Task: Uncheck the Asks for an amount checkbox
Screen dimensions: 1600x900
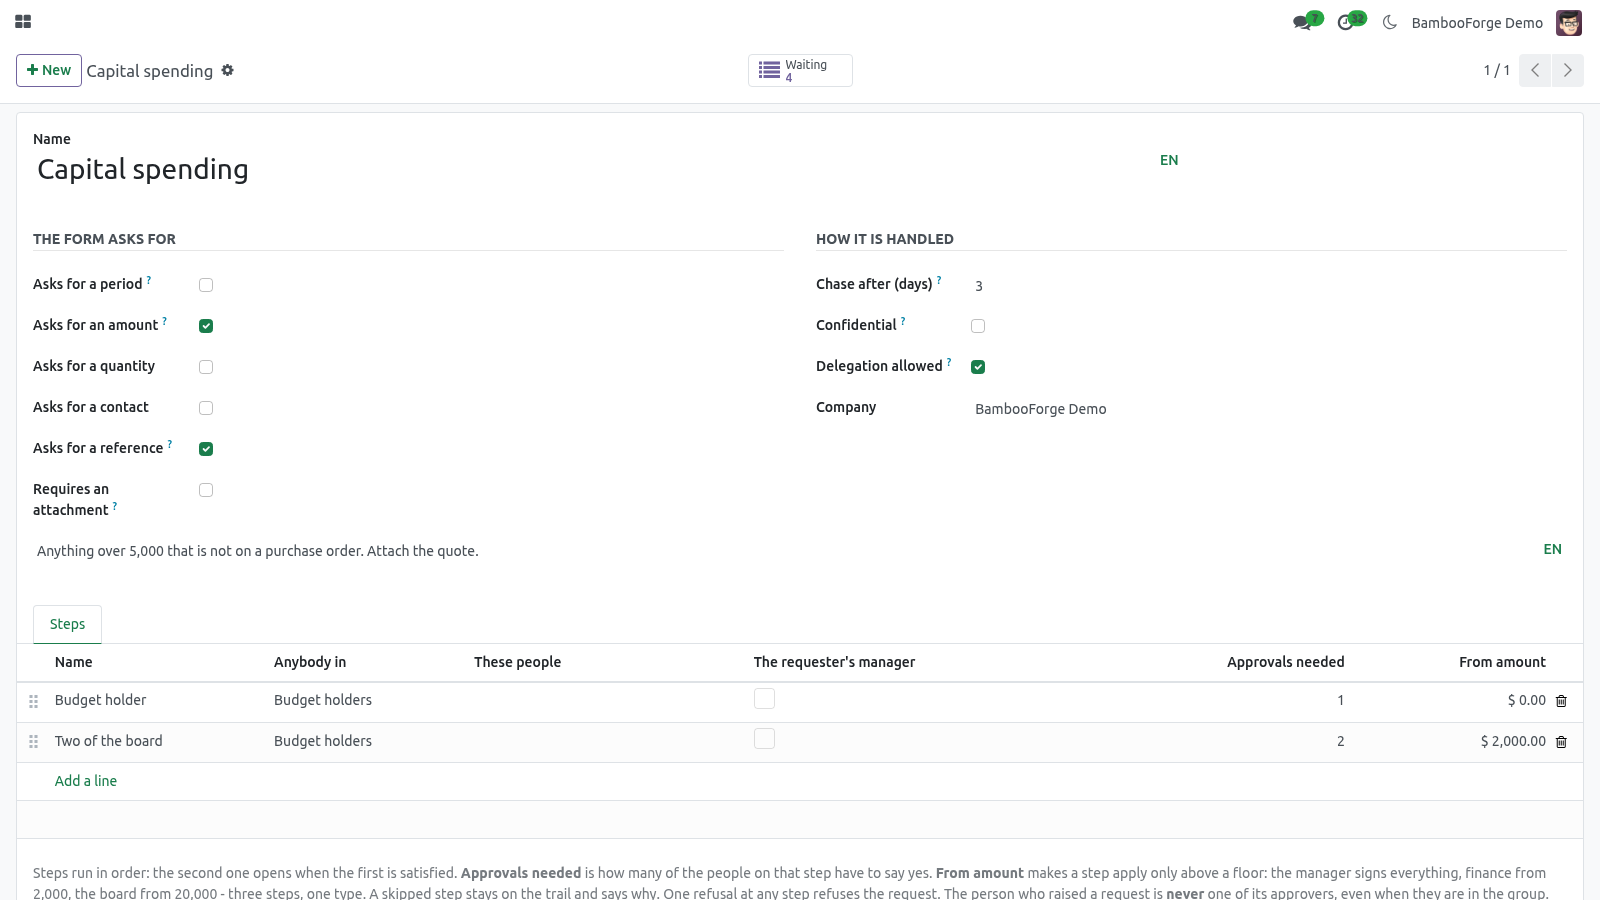Action: click(x=206, y=326)
